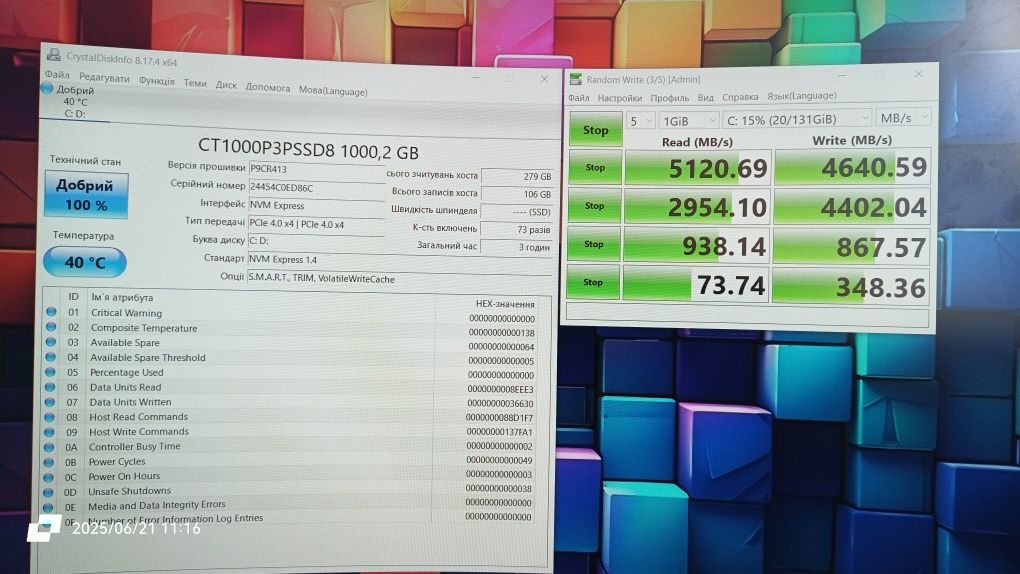Click the power on count 73 разів
Screen dimensions: 1020x574
click(x=517, y=229)
